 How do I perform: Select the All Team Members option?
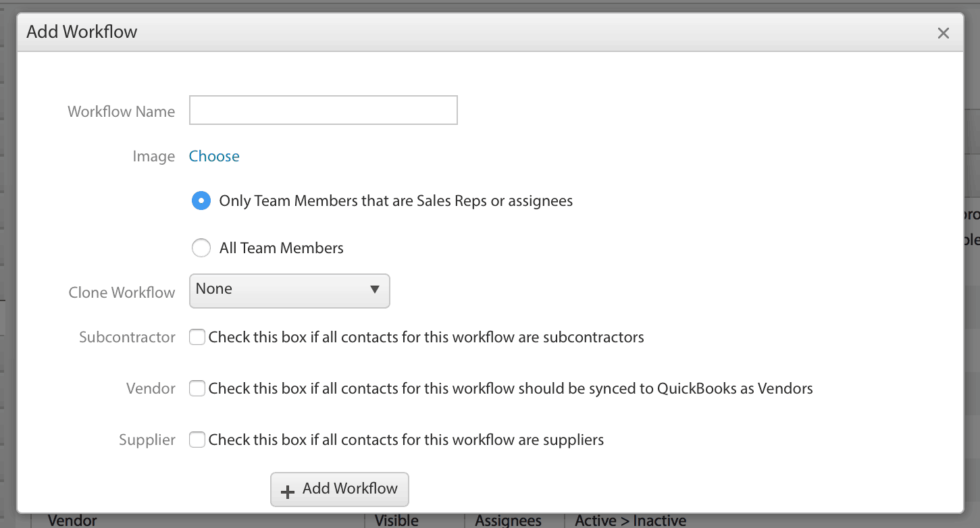pyautogui.click(x=201, y=248)
